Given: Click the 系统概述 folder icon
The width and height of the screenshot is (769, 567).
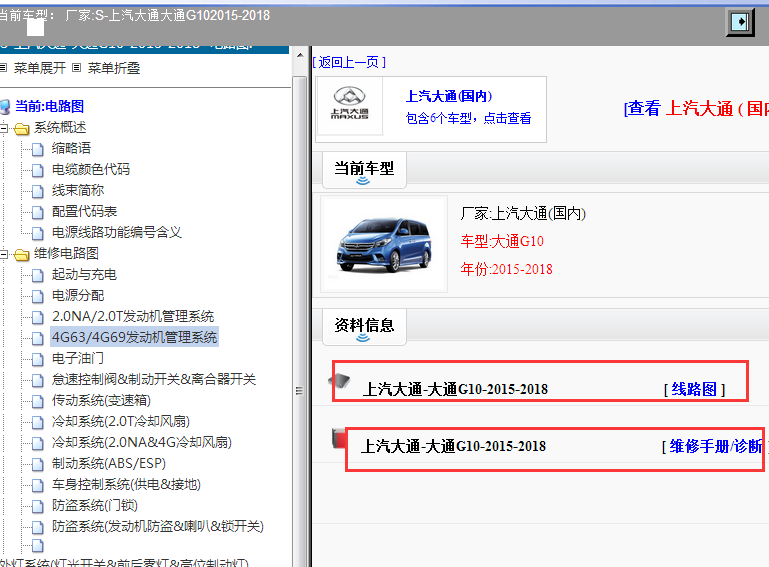Looking at the screenshot, I should coord(21,128).
